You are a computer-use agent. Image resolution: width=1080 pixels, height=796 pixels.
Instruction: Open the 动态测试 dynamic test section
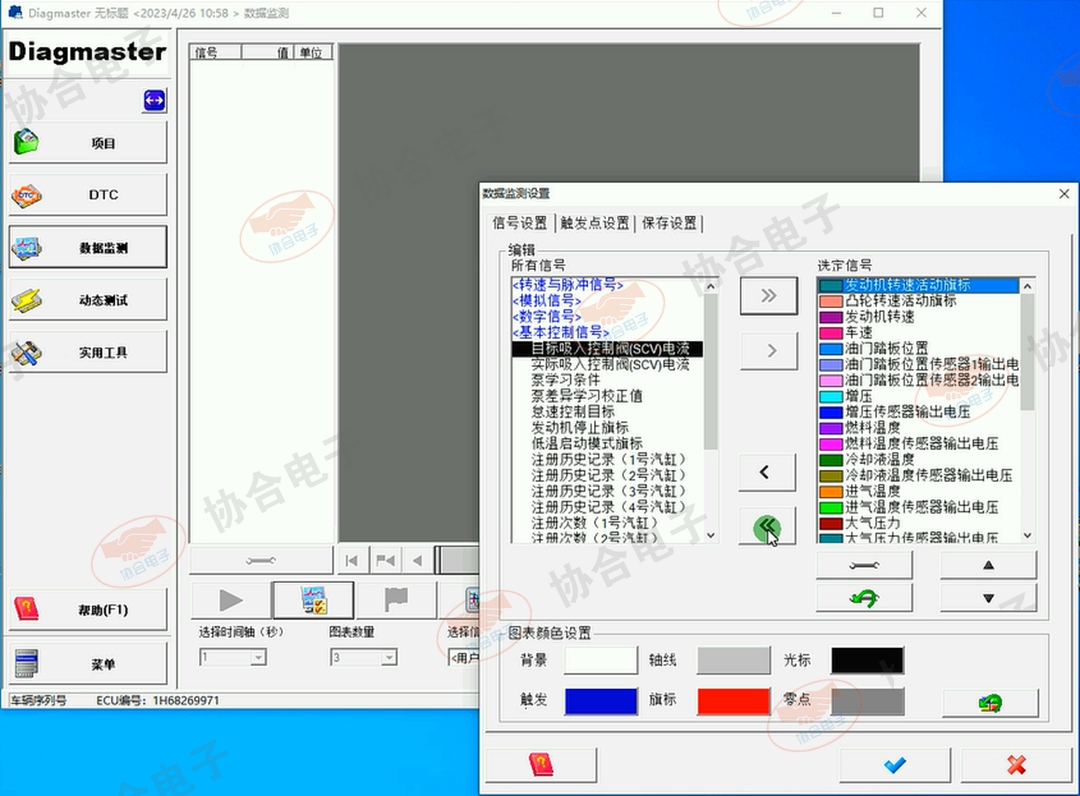point(87,300)
